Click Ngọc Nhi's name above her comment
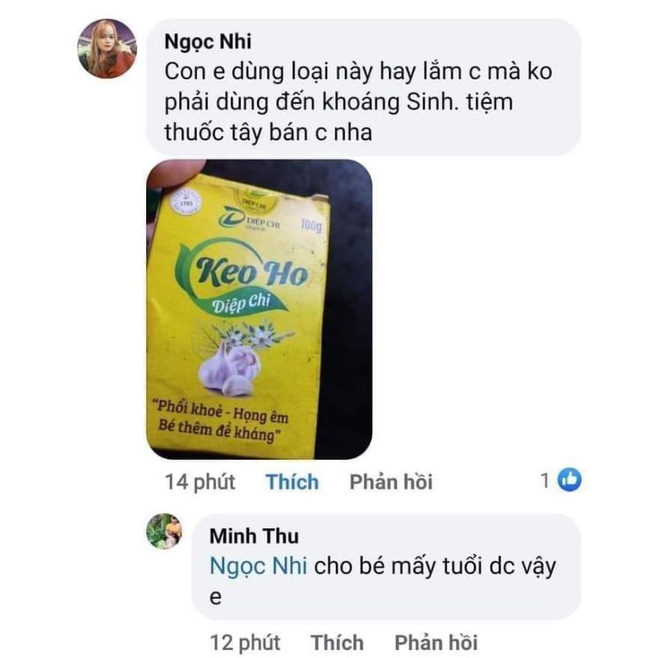658x658 pixels. click(208, 42)
